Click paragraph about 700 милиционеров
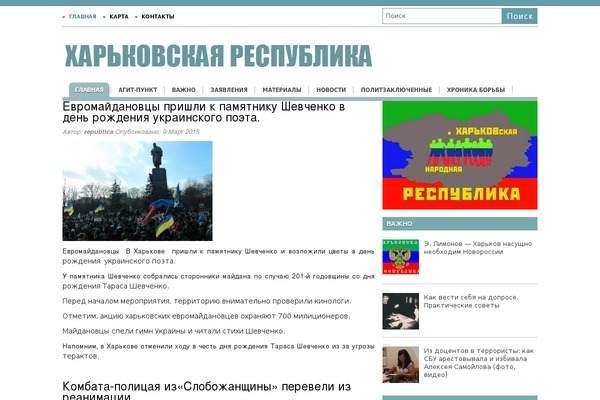600x400 pixels. click(x=206, y=316)
